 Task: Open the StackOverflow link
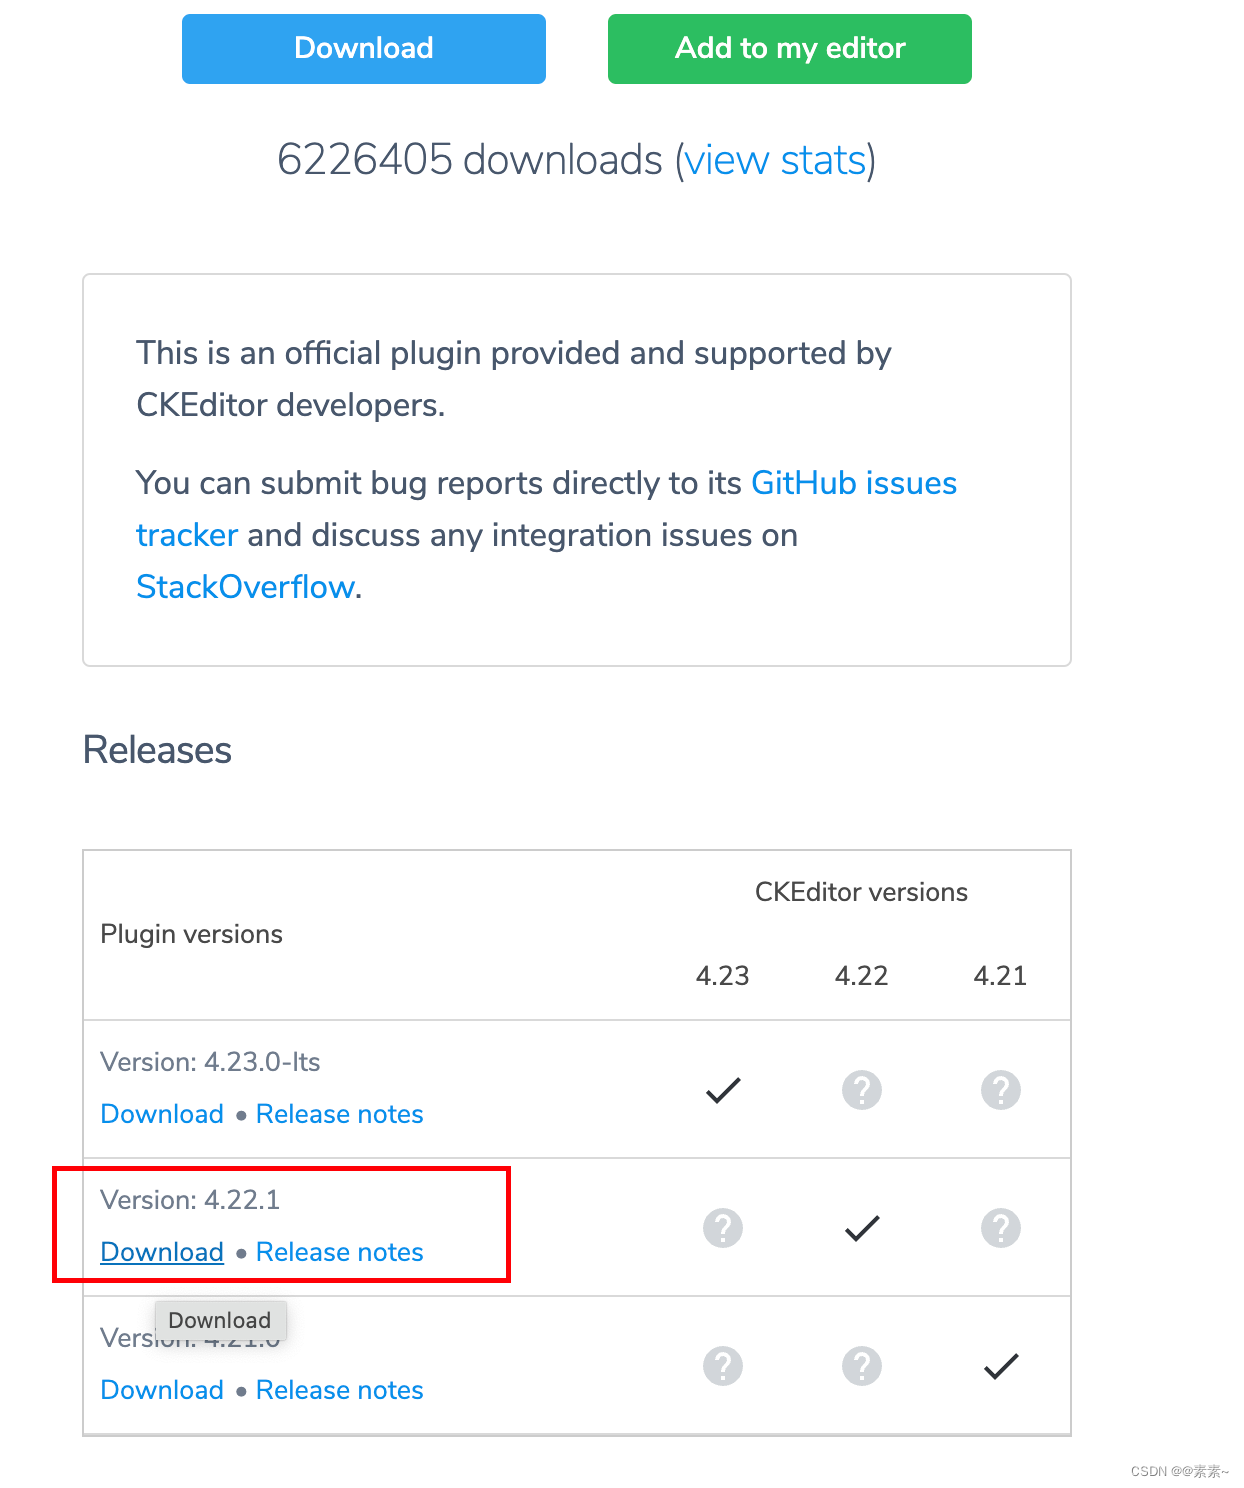pyautogui.click(x=243, y=586)
